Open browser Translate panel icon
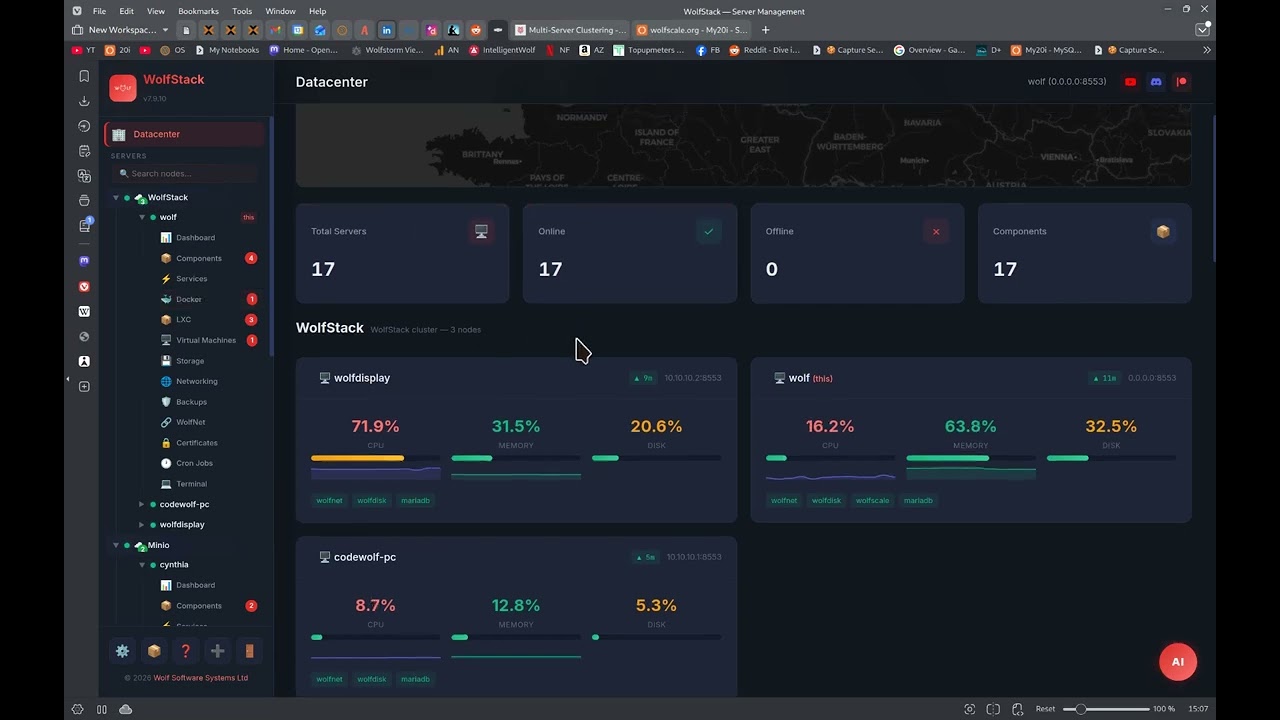 [84, 176]
